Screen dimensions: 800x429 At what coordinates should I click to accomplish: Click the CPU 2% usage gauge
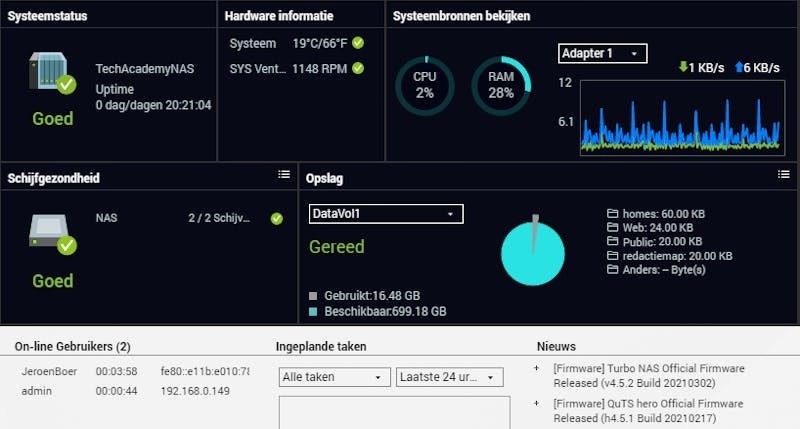pyautogui.click(x=424, y=86)
